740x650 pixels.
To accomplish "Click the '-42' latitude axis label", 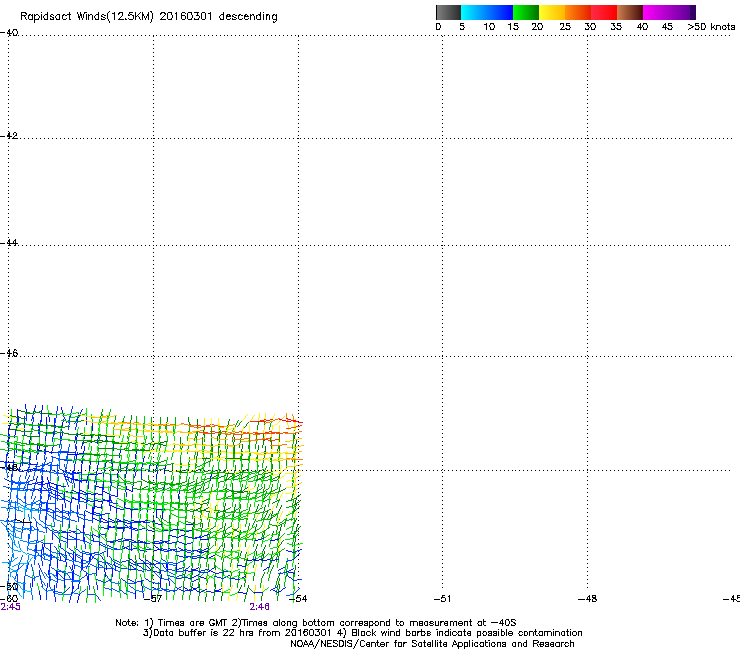I will coord(9,135).
